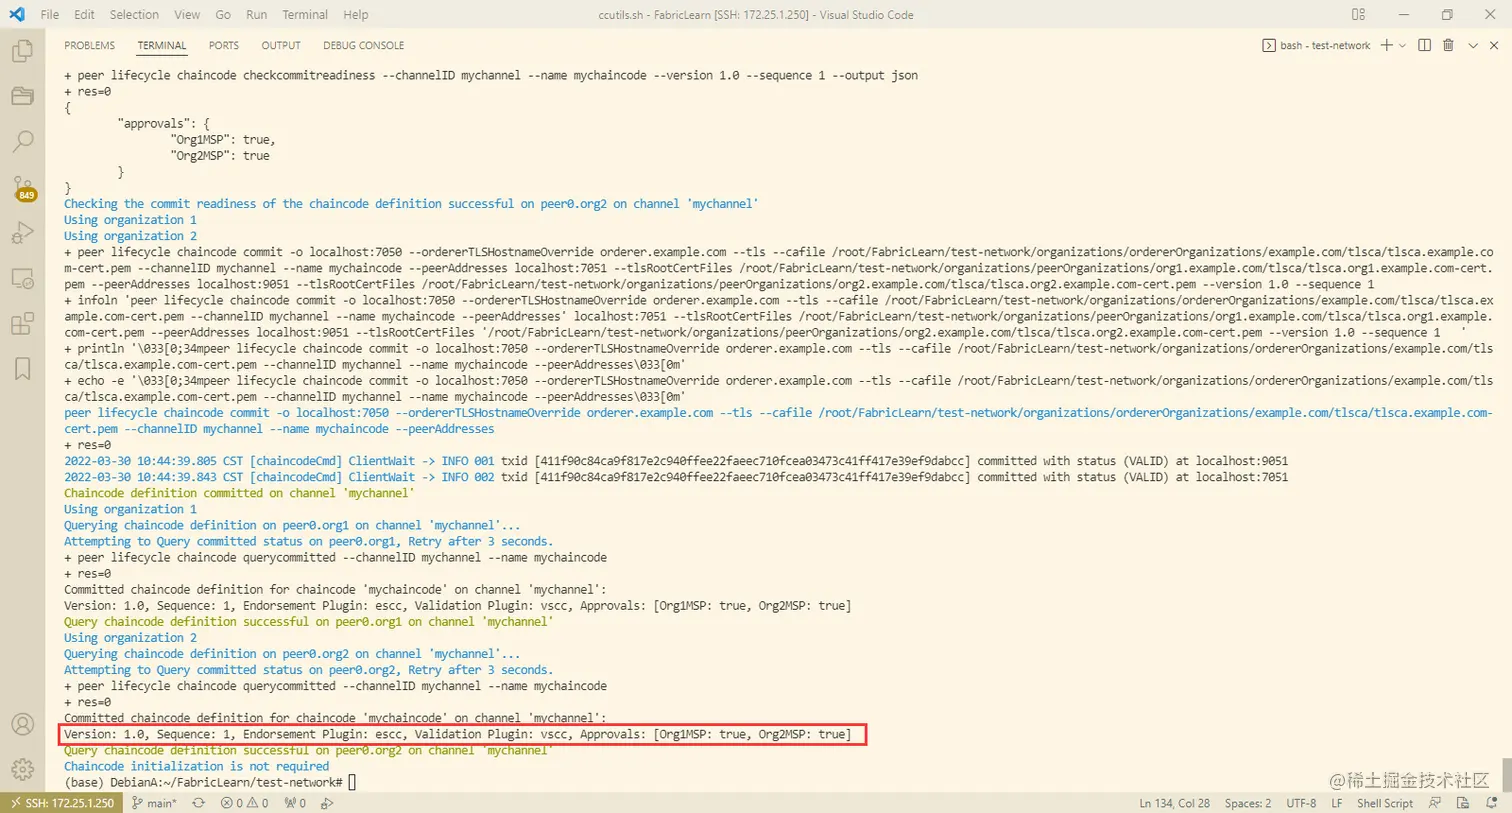Open the View menu
Image resolution: width=1512 pixels, height=813 pixels.
(187, 14)
